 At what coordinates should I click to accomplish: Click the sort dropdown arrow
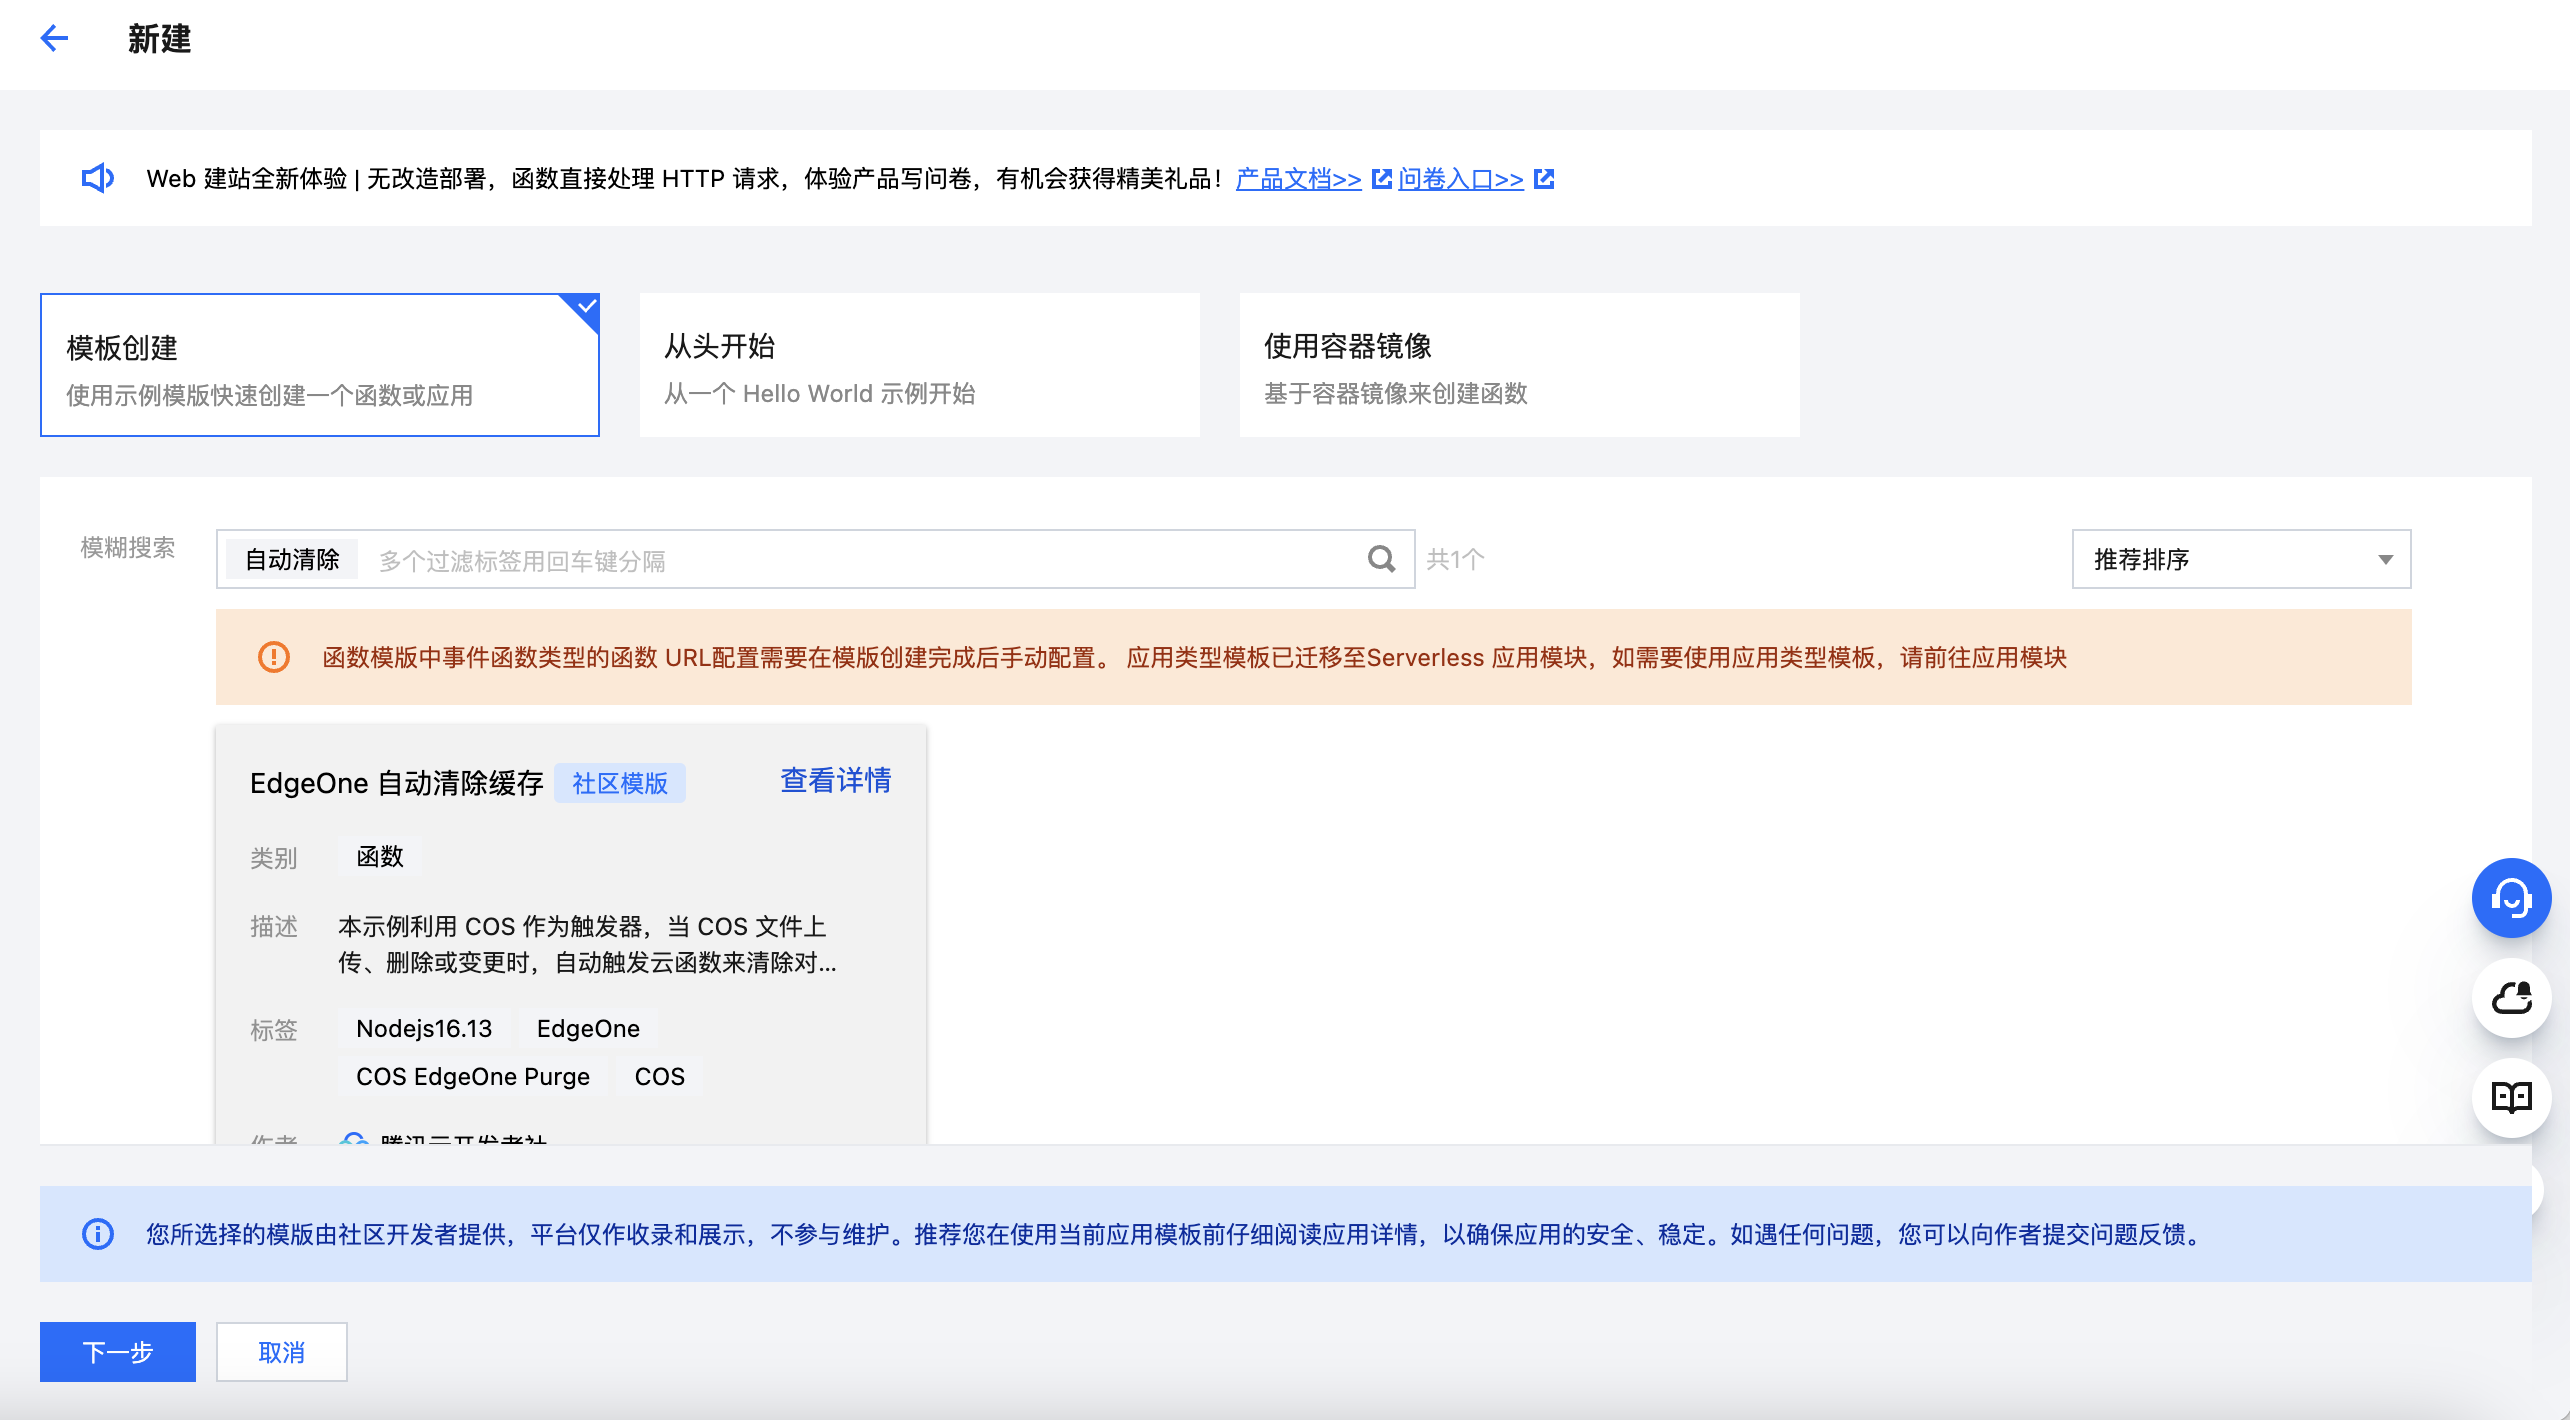(2385, 559)
